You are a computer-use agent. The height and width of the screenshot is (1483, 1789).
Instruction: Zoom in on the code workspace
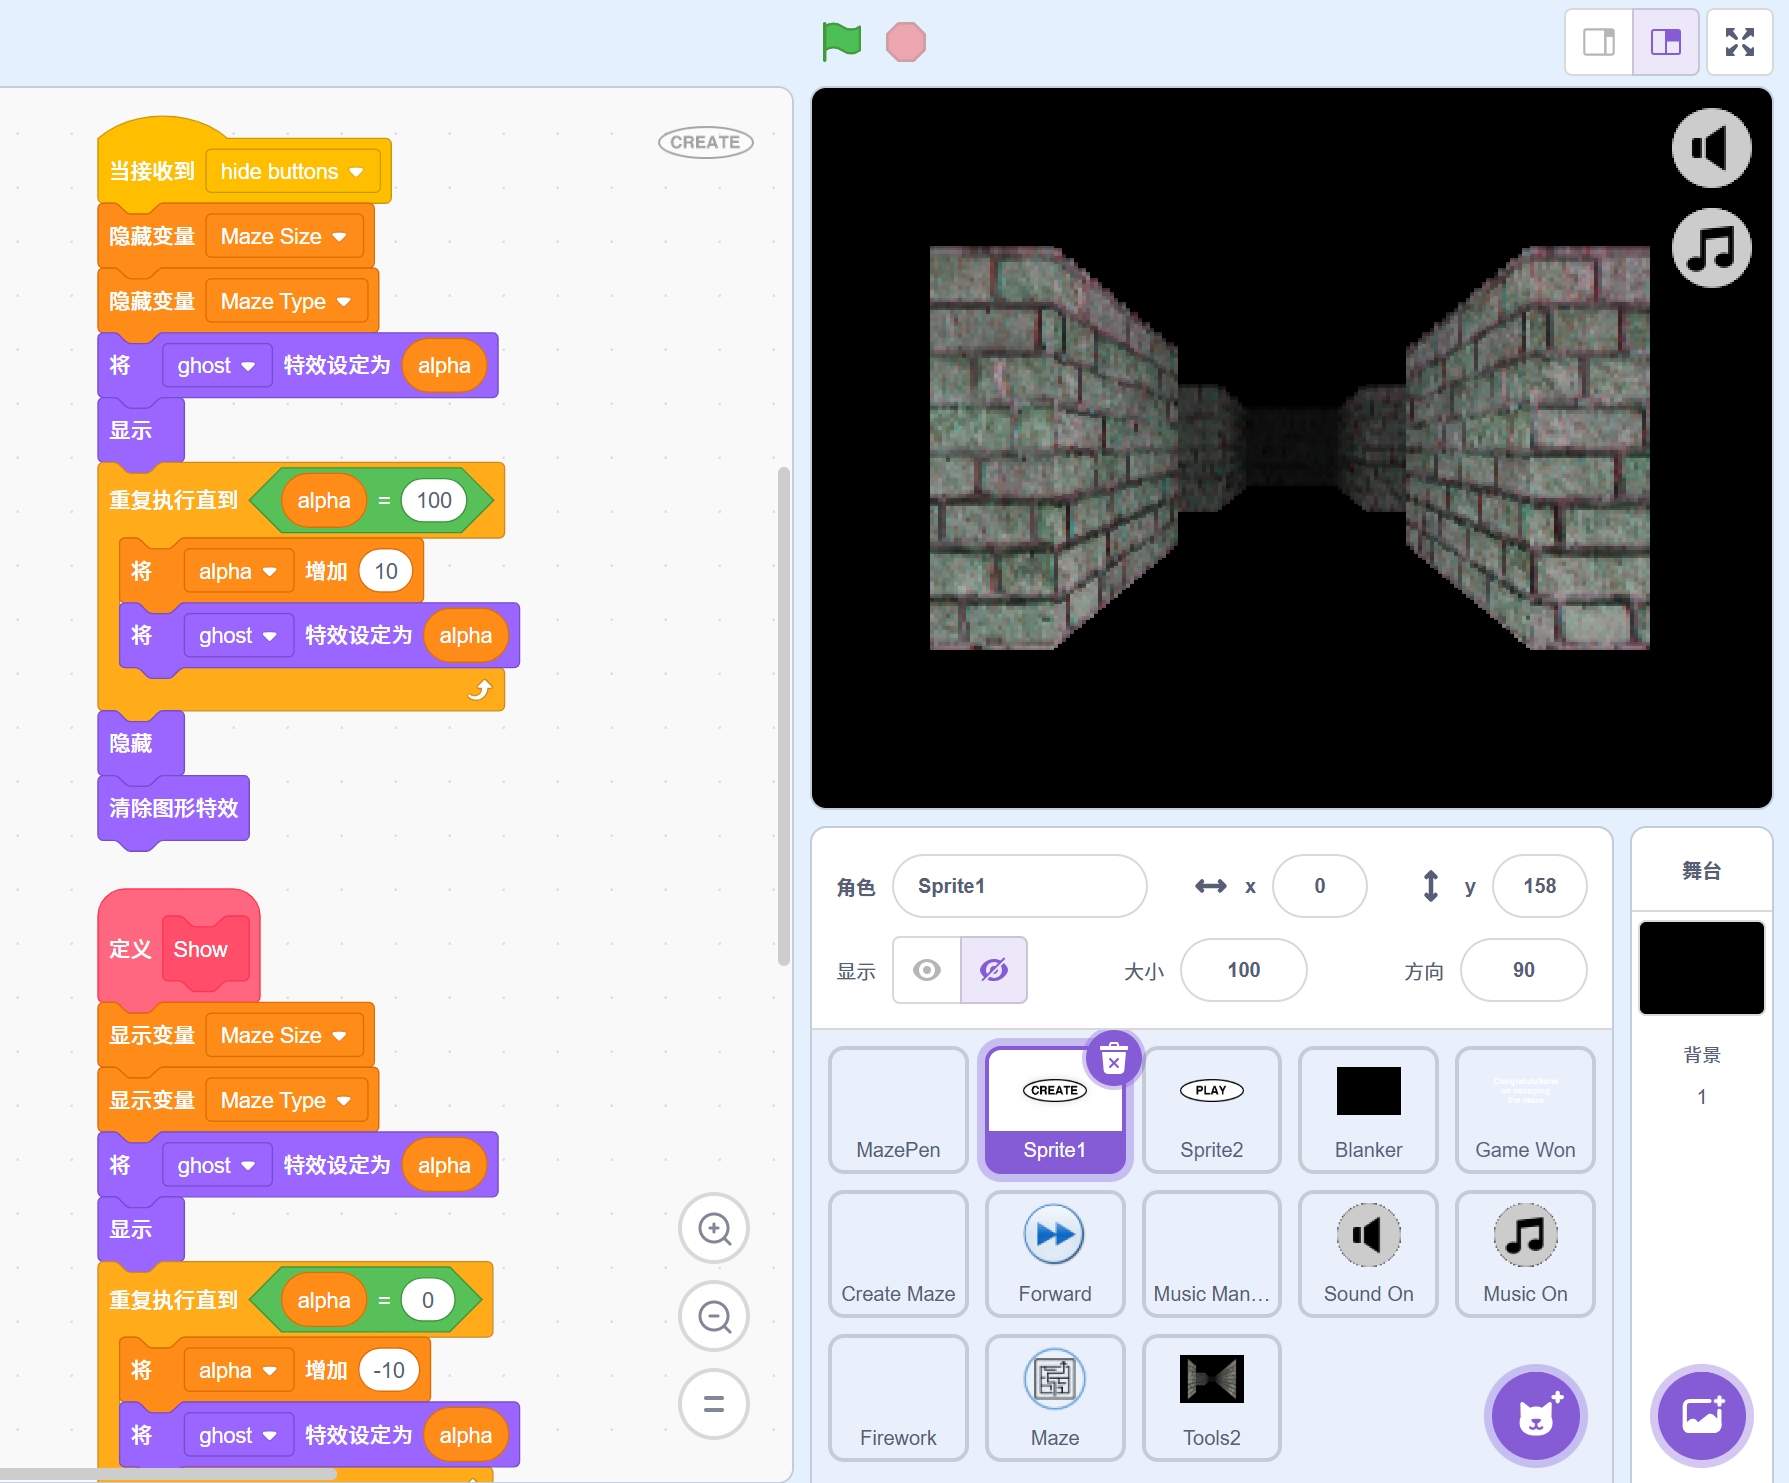coord(714,1228)
